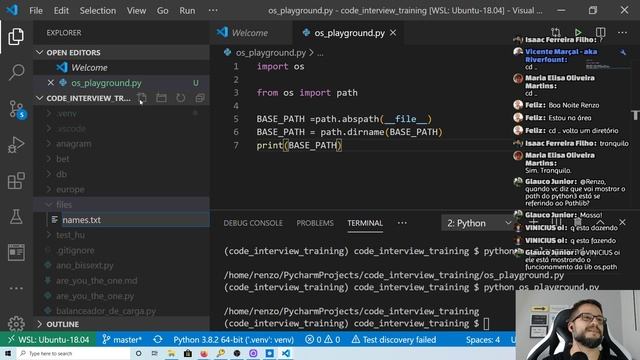Open the Search view icon
This screenshot has width=640, height=360.
point(16,73)
